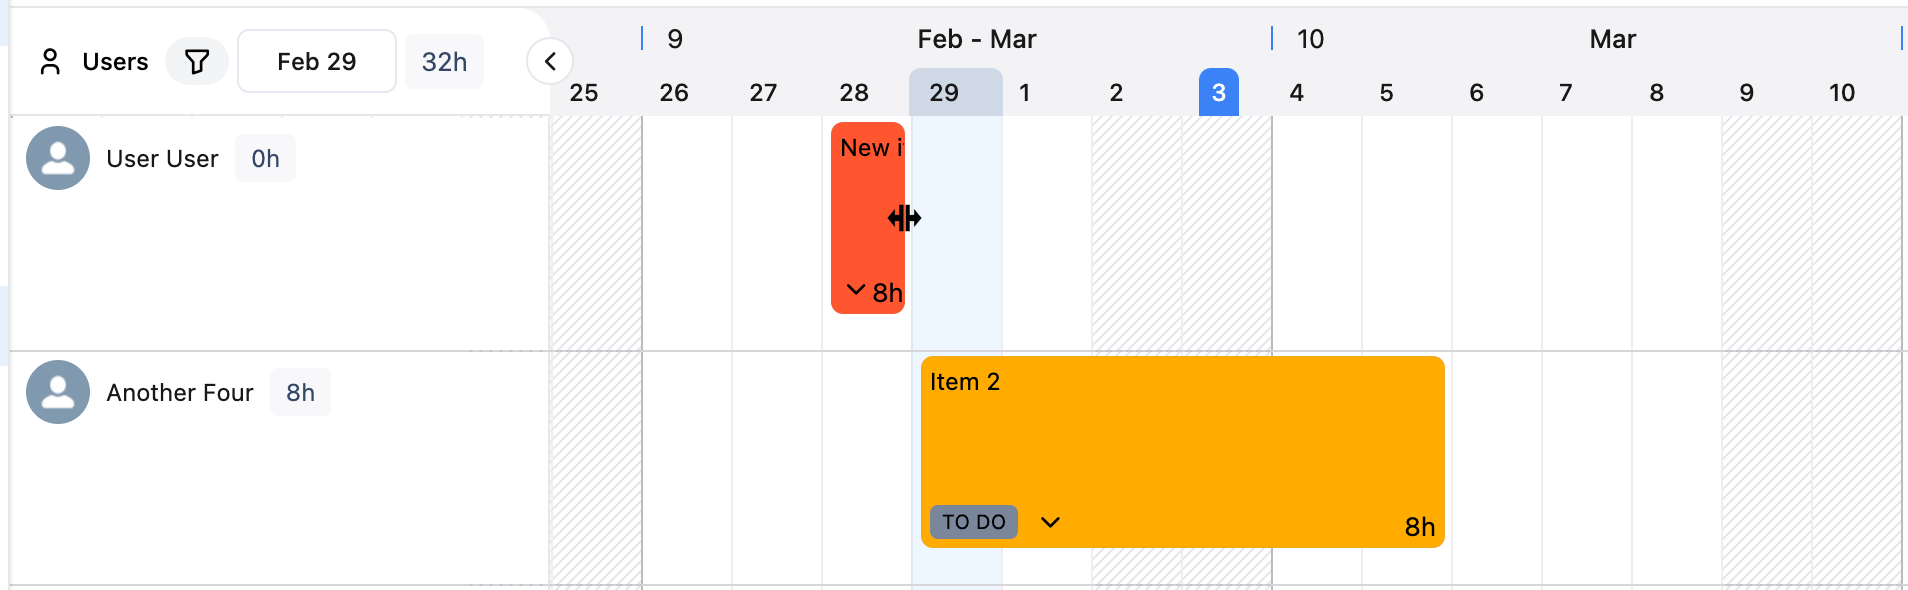Open the filter funnel icon
1908x590 pixels.
(197, 62)
